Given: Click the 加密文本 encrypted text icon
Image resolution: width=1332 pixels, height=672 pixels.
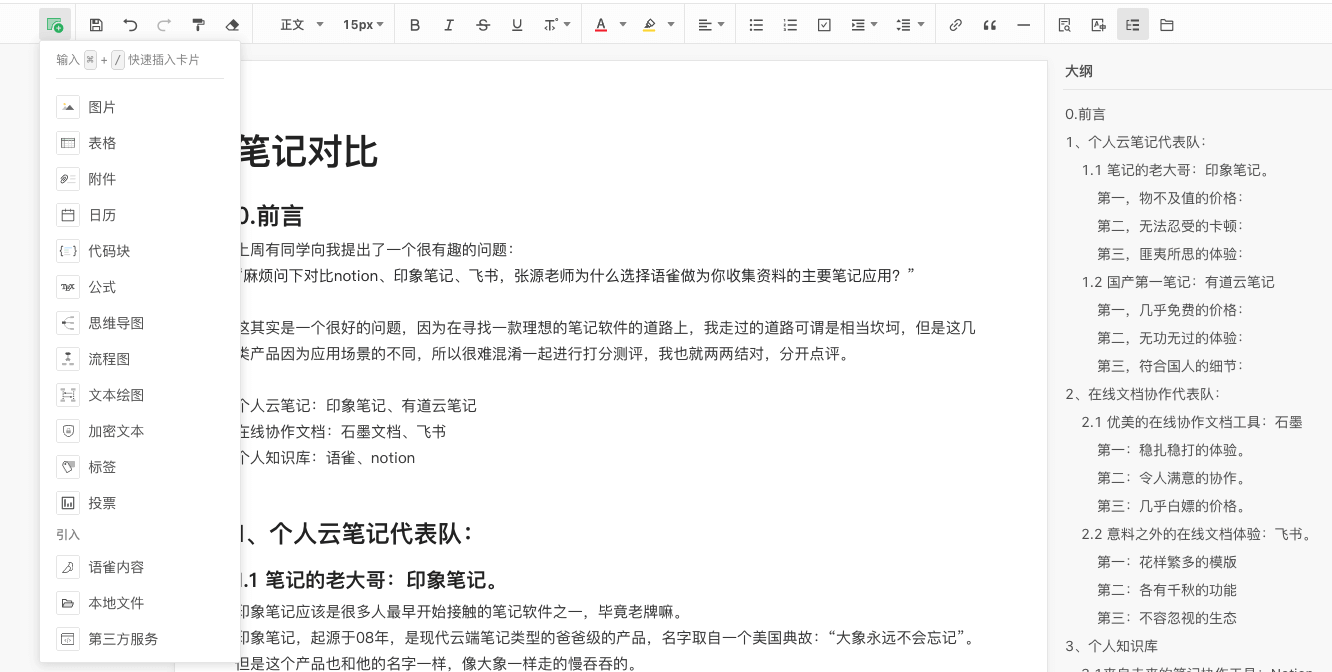Looking at the screenshot, I should (x=68, y=431).
